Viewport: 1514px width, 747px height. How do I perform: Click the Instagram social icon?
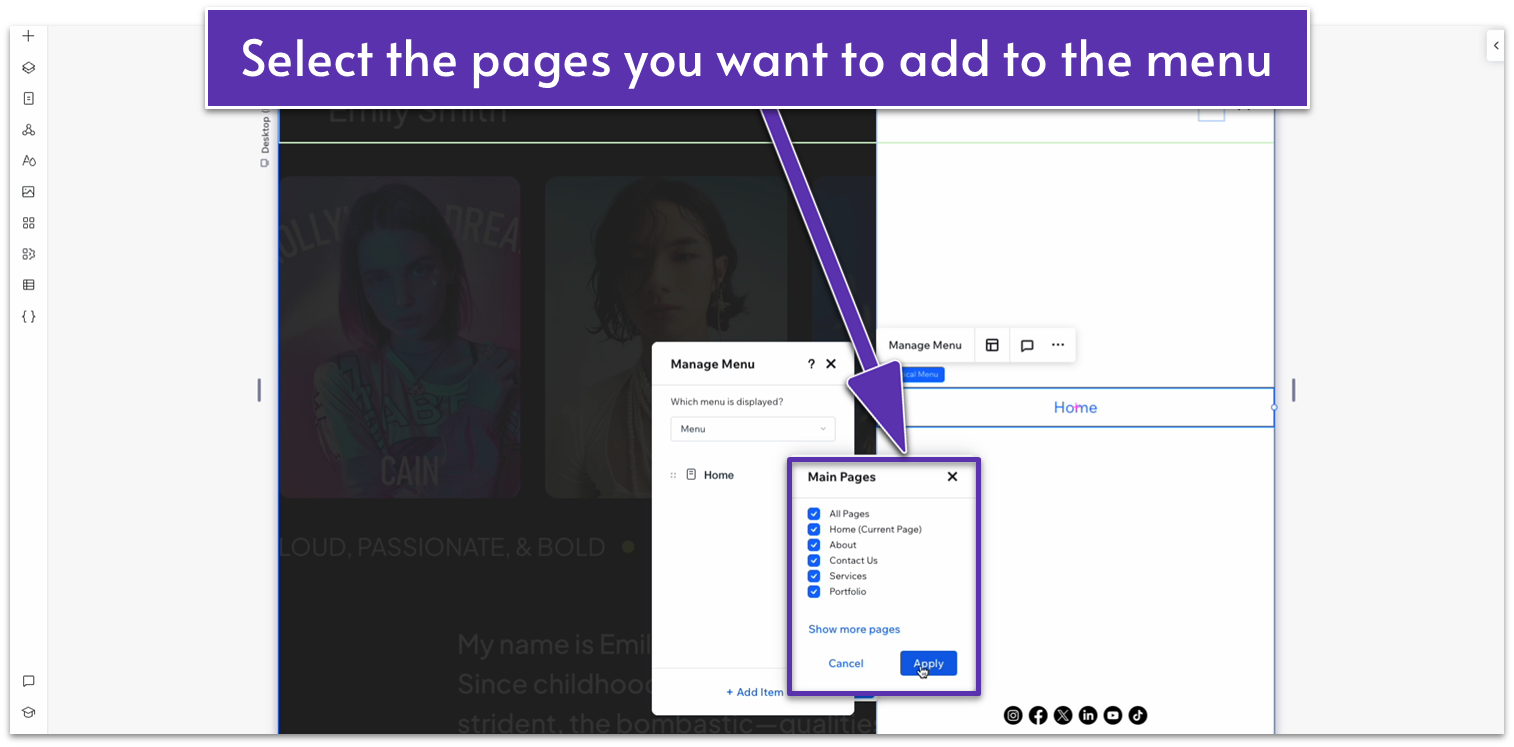[x=1013, y=715]
